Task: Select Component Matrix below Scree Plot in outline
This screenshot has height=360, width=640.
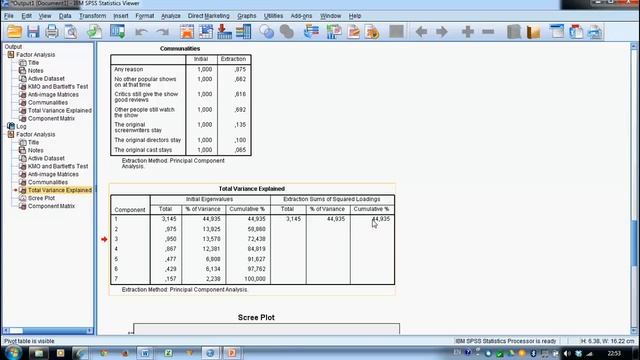Action: (51, 206)
